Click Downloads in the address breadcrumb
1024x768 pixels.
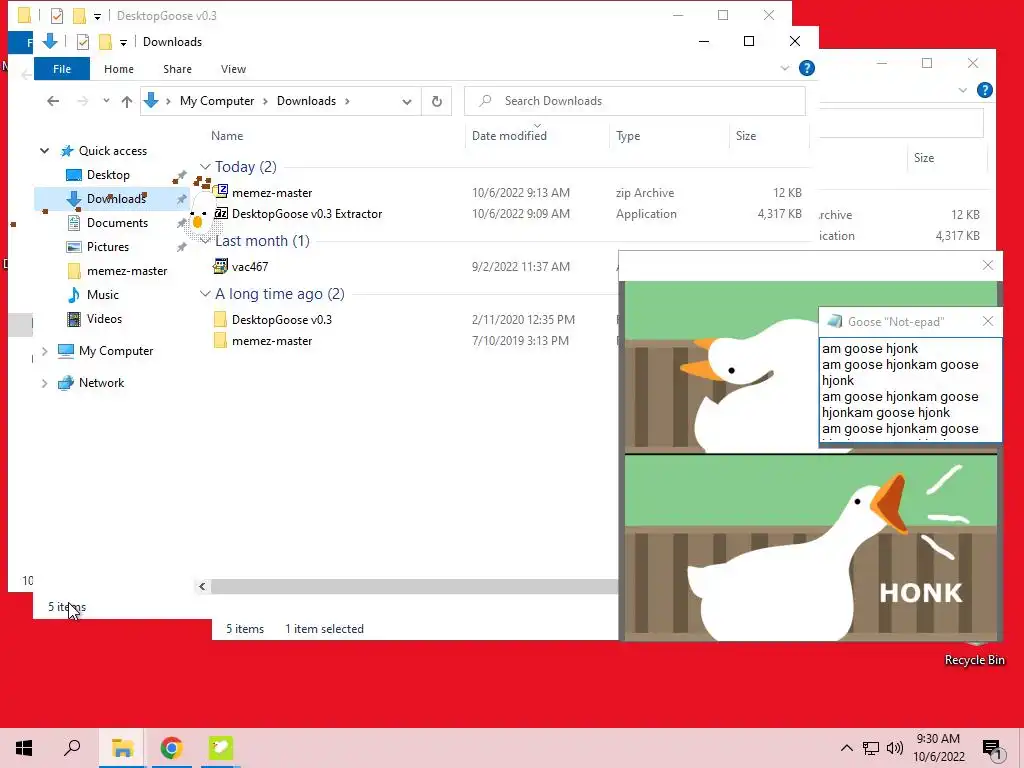pyautogui.click(x=306, y=101)
